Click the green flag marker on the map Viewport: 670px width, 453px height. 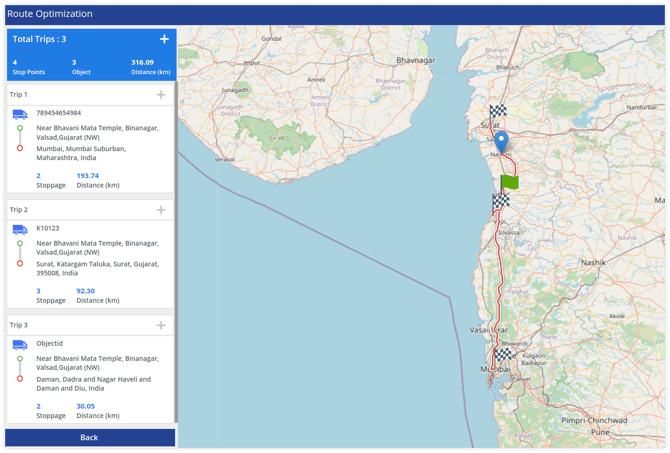510,182
